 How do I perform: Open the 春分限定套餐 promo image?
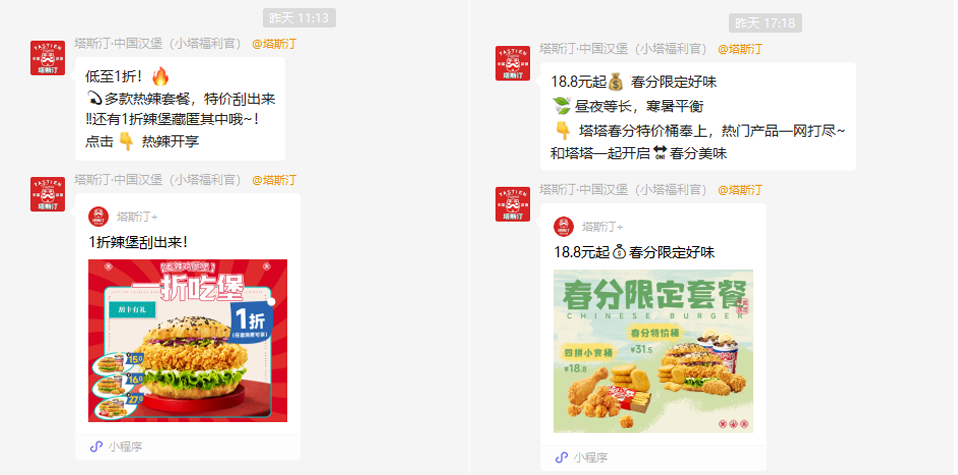click(653, 351)
